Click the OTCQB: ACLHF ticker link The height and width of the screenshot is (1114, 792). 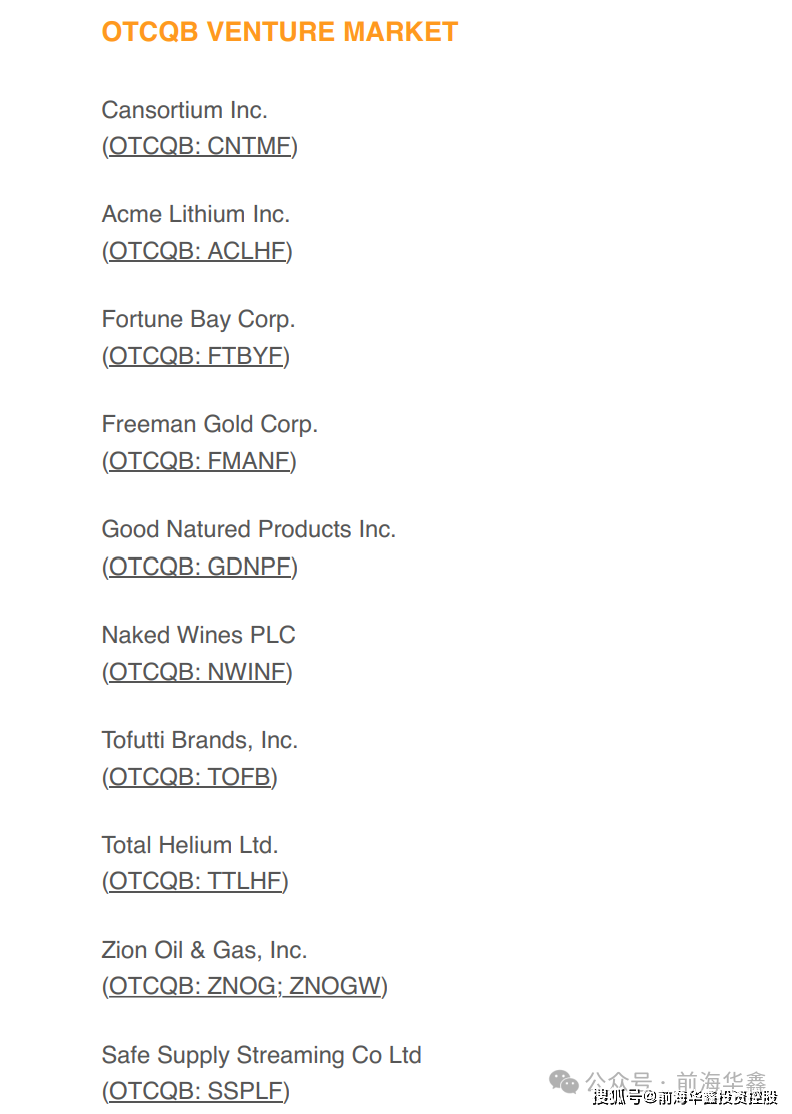pos(197,251)
